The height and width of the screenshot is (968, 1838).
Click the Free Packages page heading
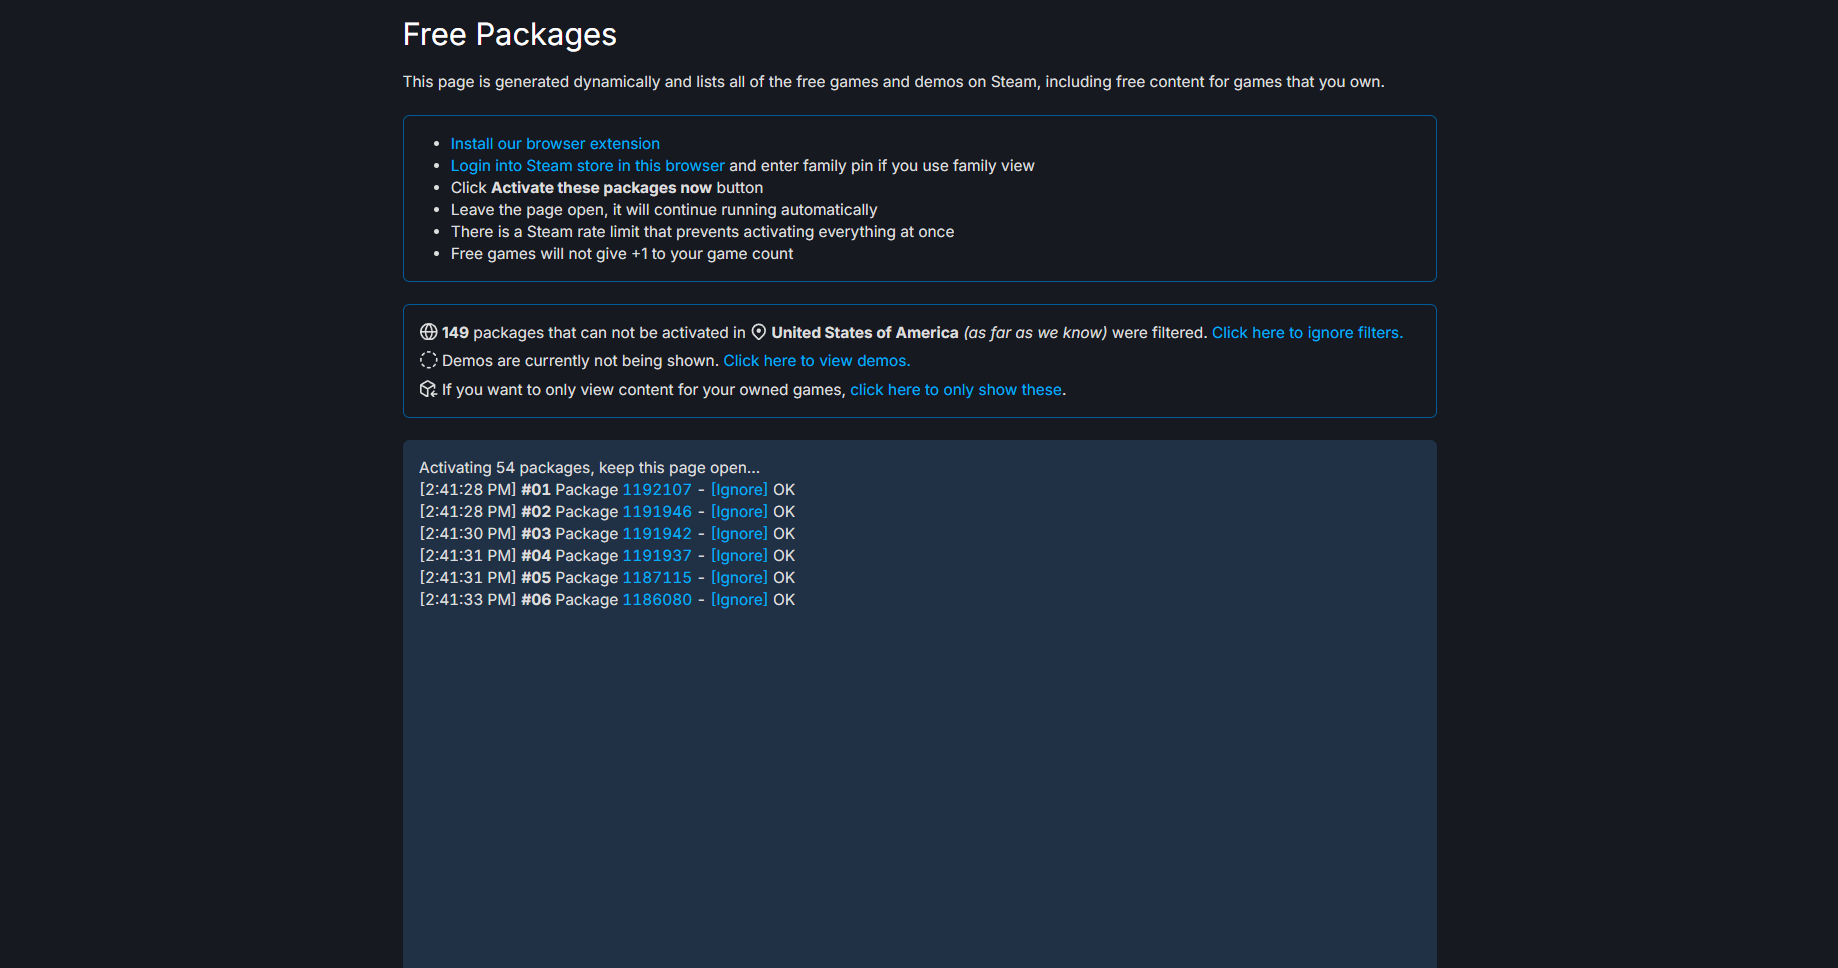click(509, 35)
